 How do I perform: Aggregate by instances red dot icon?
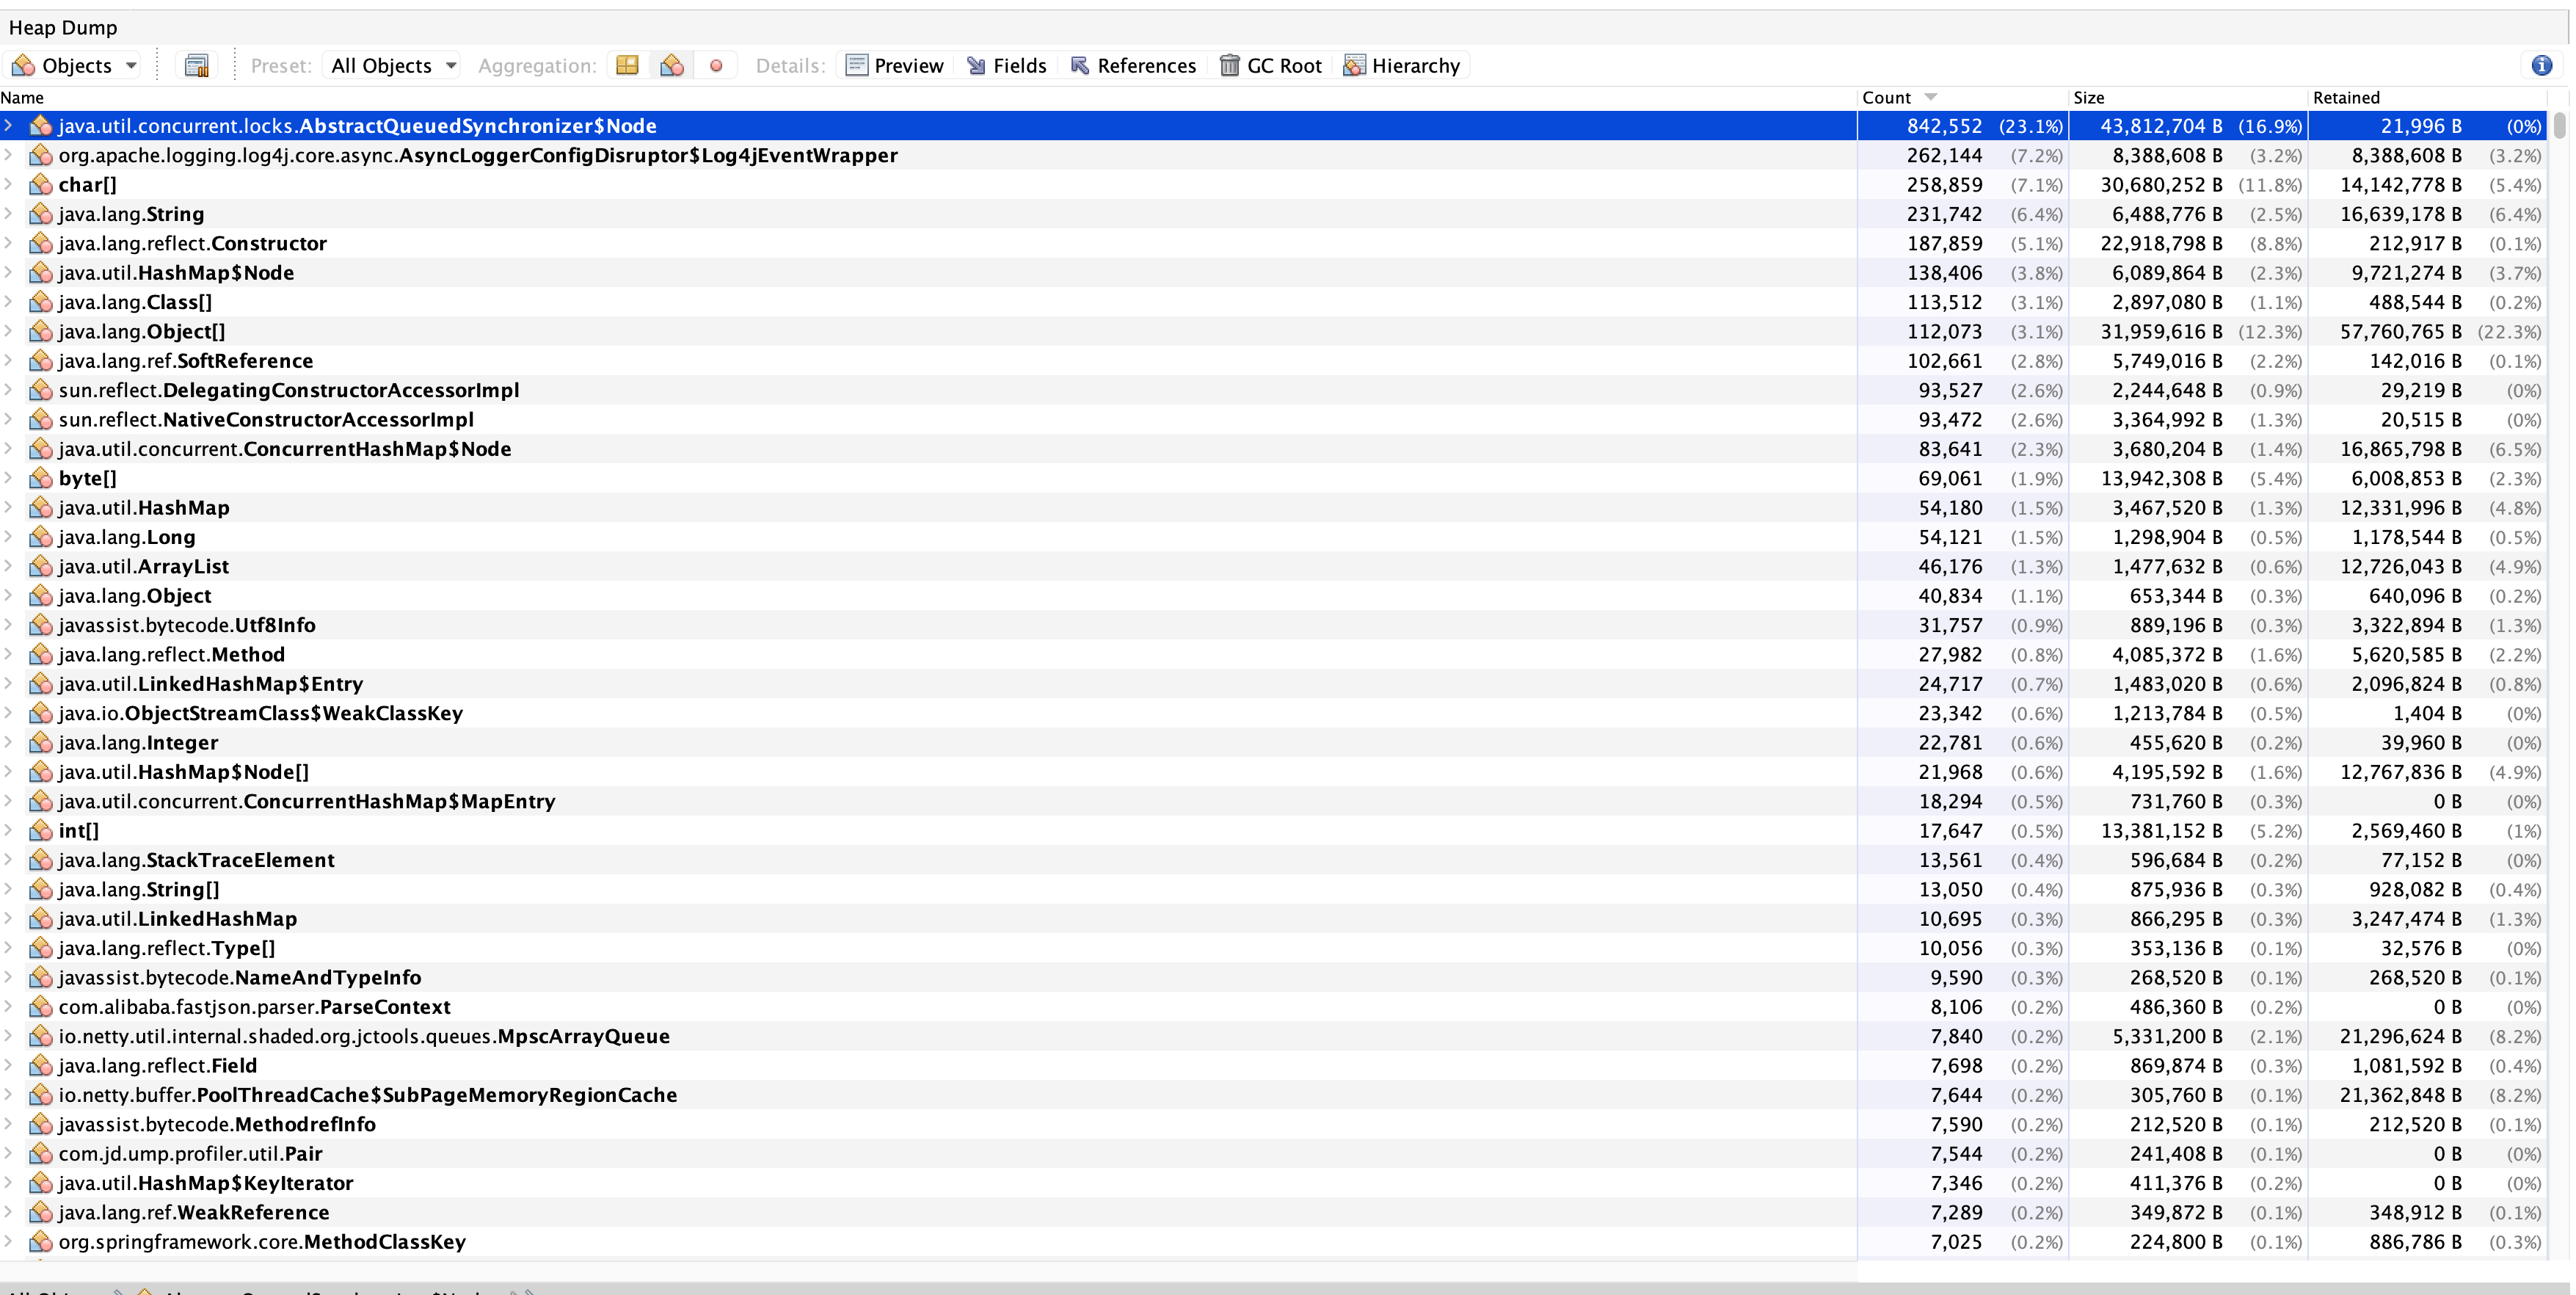coord(716,66)
